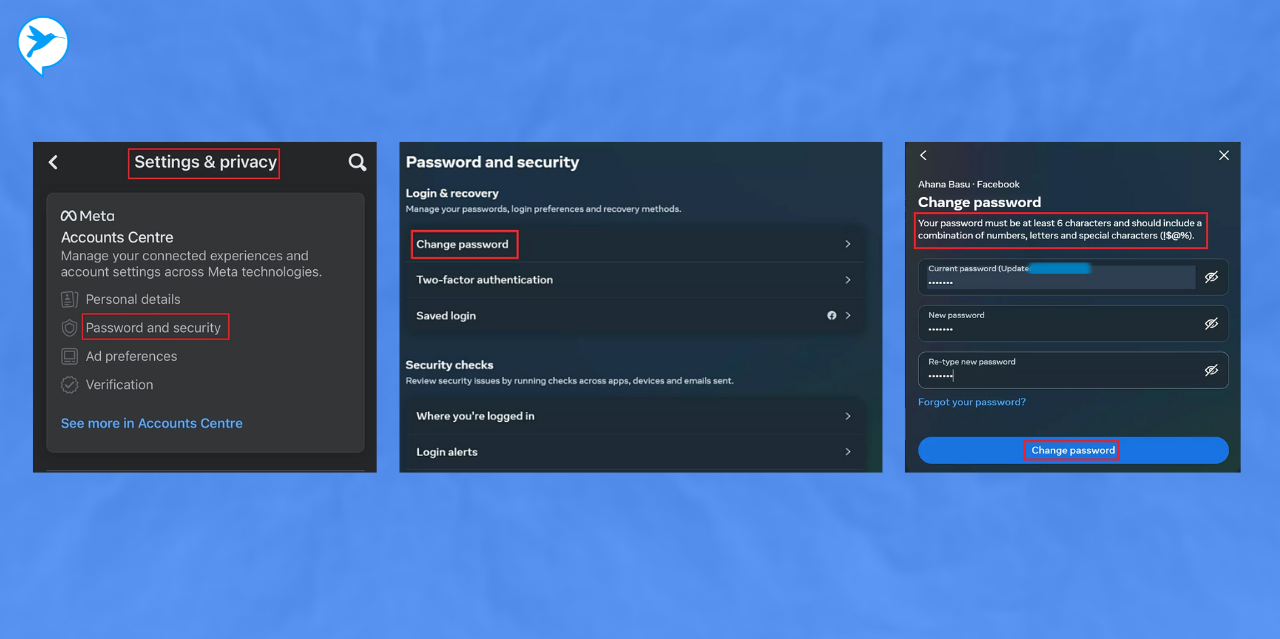Click the Verification badge icon

(69, 385)
